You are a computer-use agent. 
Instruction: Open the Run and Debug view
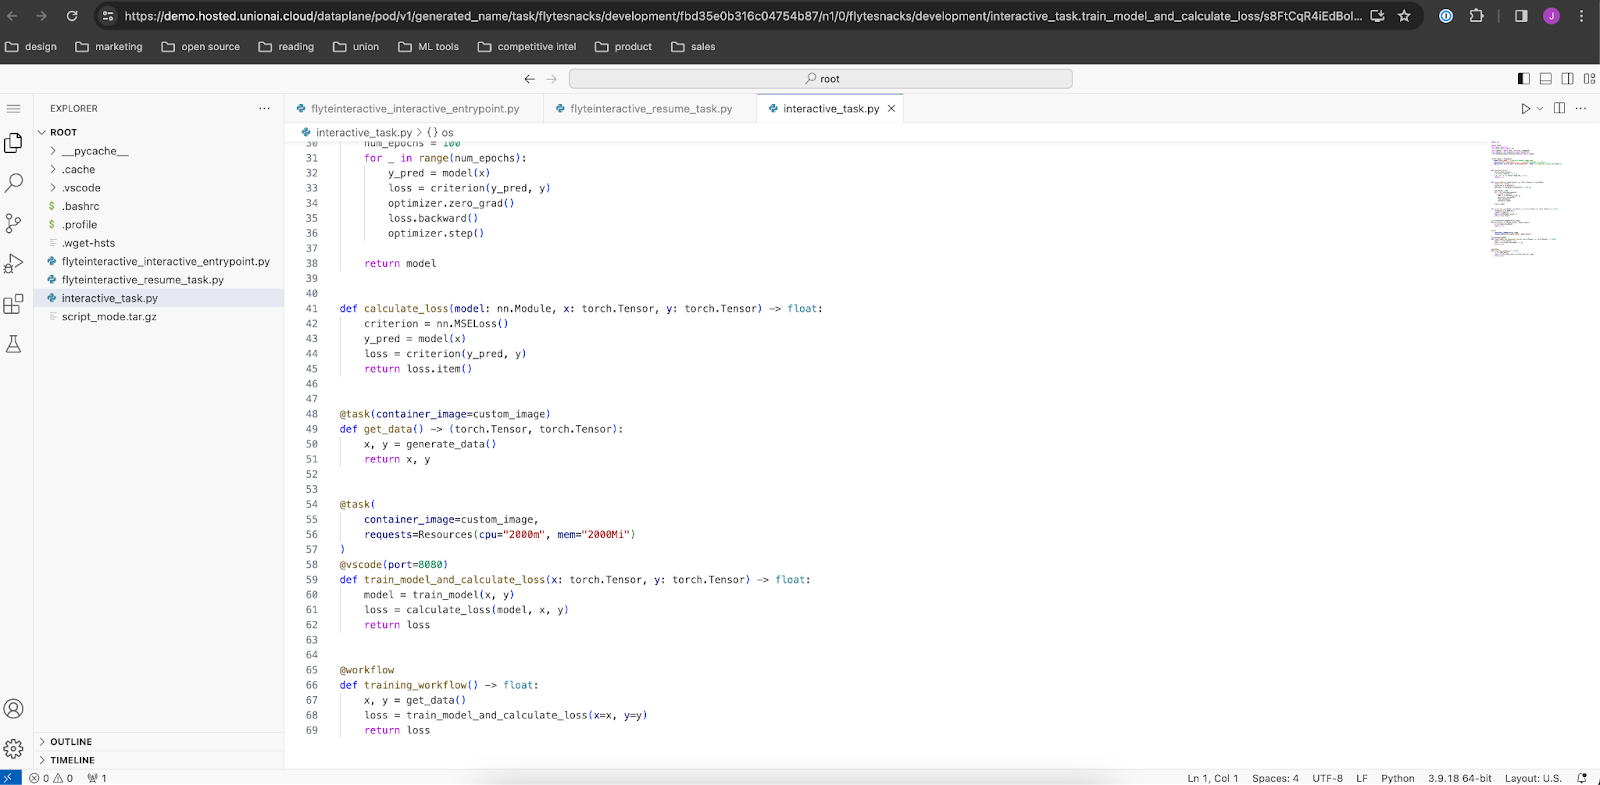click(14, 264)
